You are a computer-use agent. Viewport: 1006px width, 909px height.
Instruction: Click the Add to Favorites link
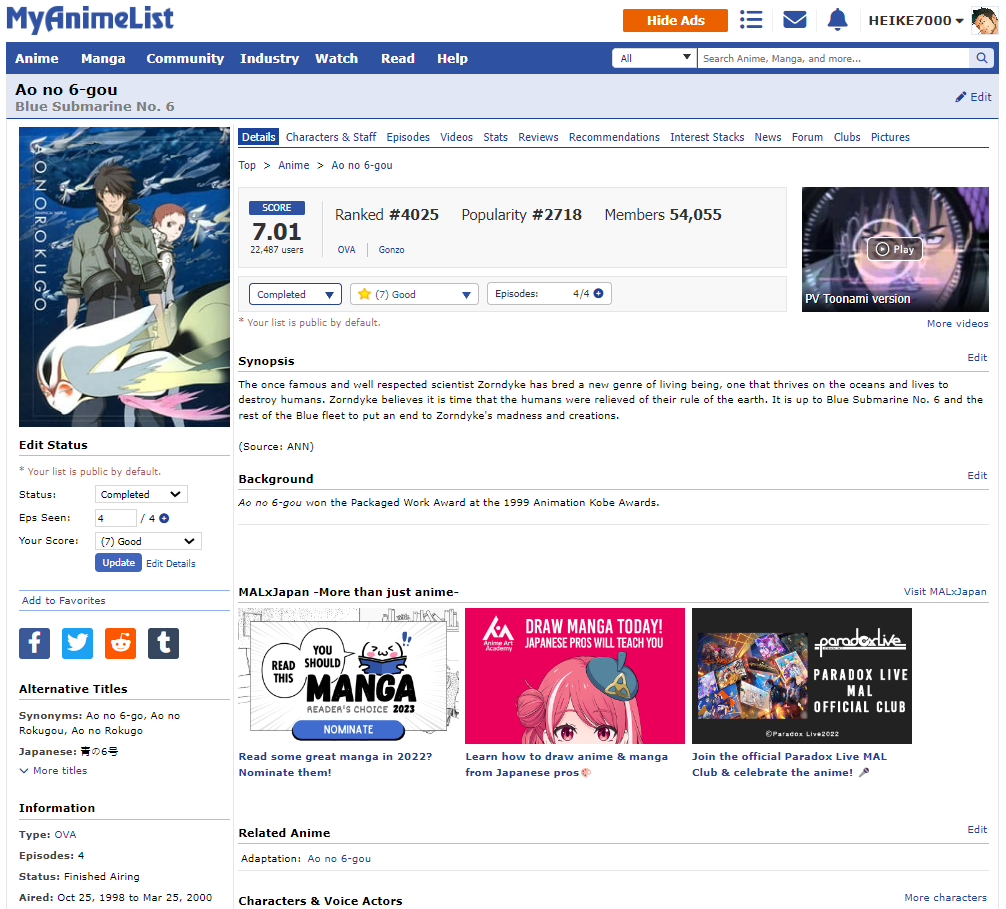click(x=64, y=601)
